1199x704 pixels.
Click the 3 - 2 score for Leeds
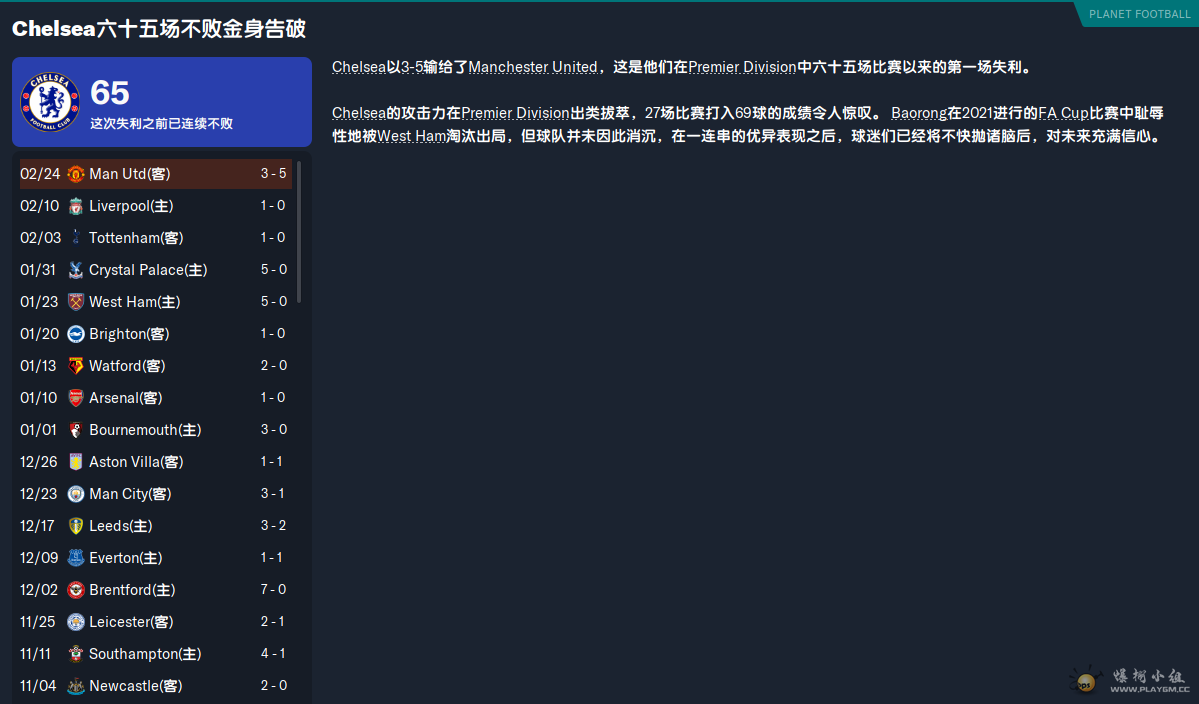(274, 526)
